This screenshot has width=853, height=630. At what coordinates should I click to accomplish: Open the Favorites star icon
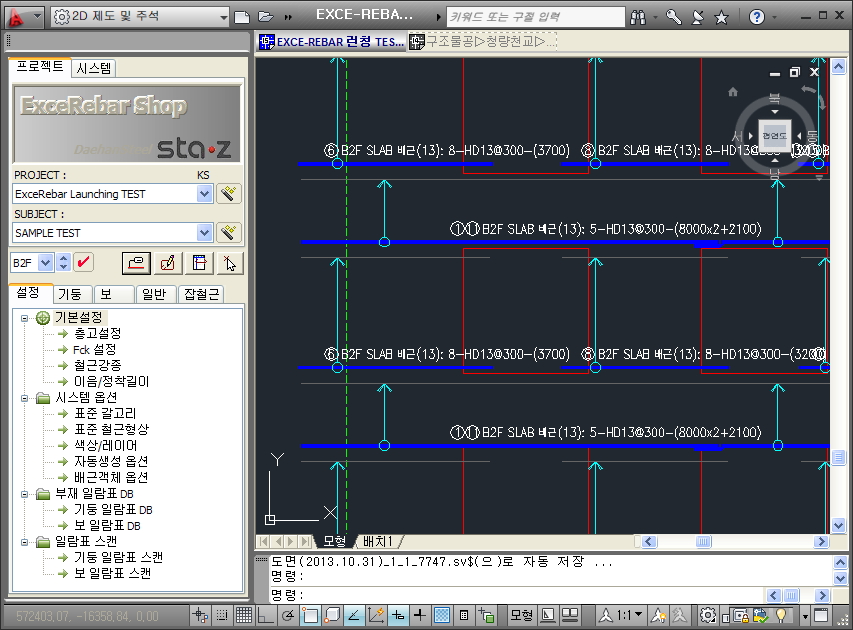721,17
